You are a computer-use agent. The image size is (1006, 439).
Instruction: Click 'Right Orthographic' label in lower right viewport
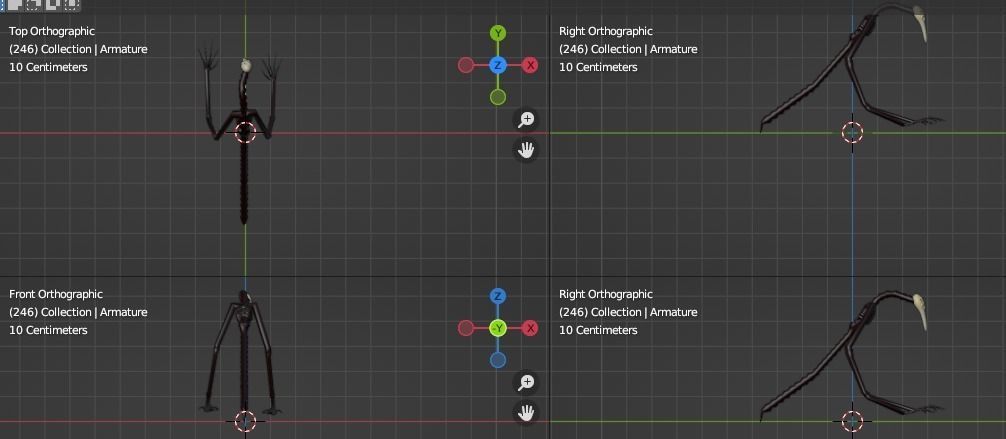606,294
